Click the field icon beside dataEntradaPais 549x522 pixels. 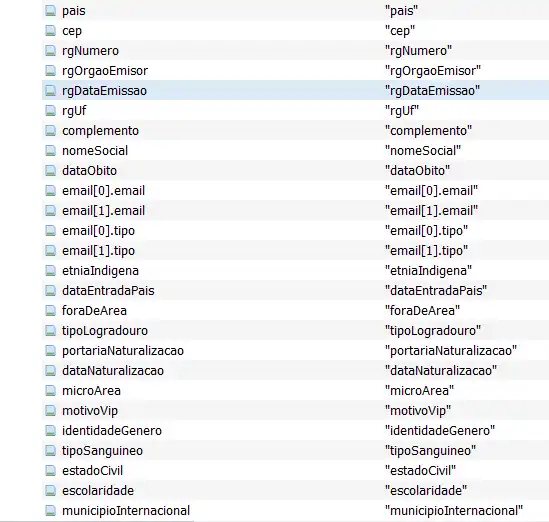[50, 290]
